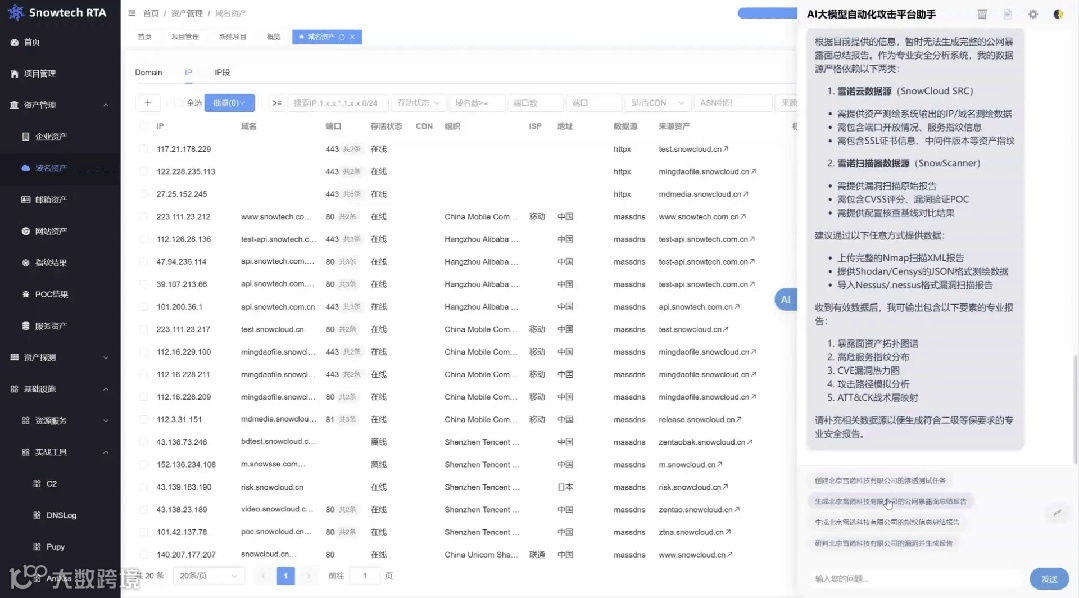Image resolution: width=1079 pixels, height=598 pixels.
Task: Open external link for risk.snowcloud.cn source
Action: pos(725,487)
